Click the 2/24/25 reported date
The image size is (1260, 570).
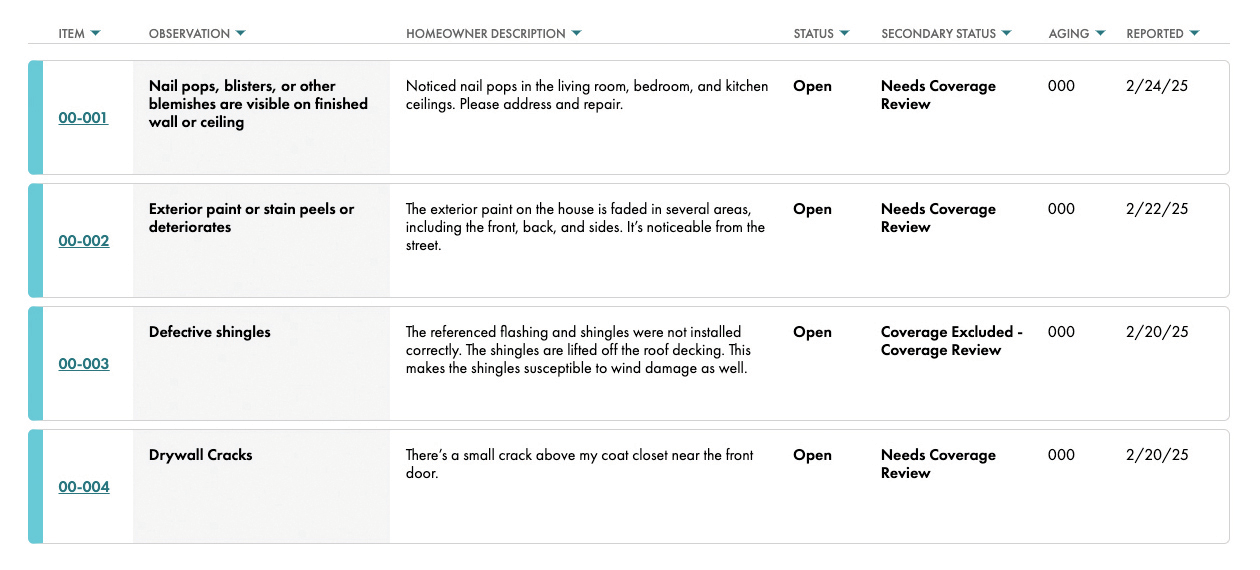1157,86
